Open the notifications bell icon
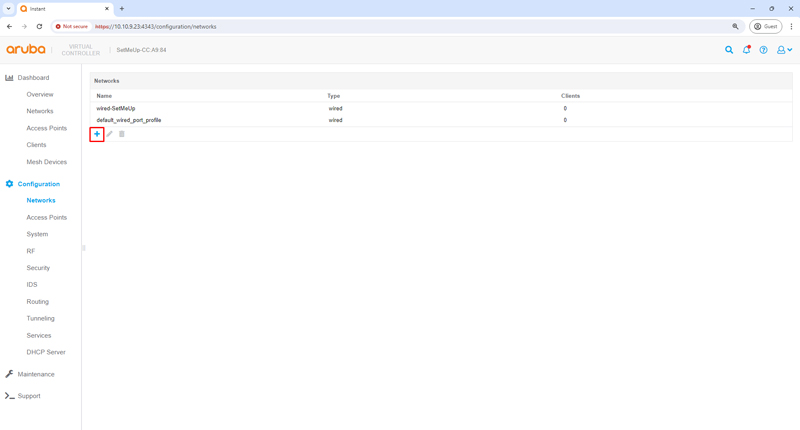The height and width of the screenshot is (430, 800). [746, 50]
